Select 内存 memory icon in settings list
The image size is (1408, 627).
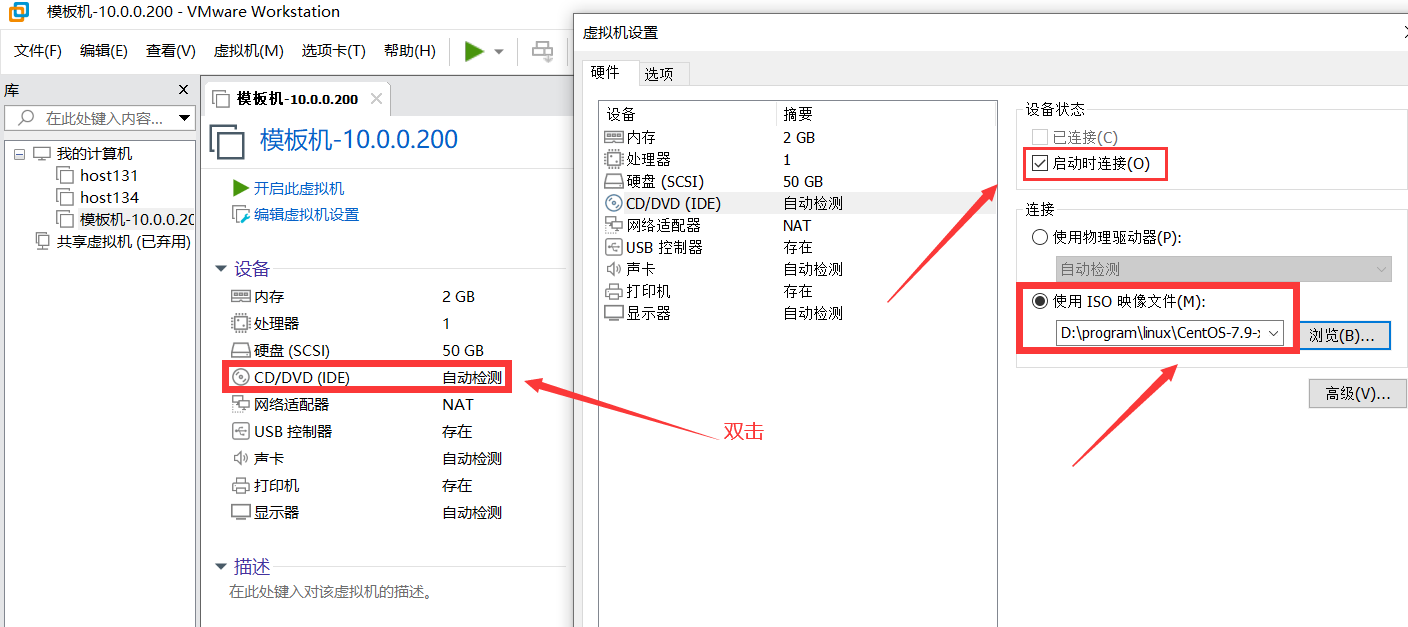(x=613, y=137)
